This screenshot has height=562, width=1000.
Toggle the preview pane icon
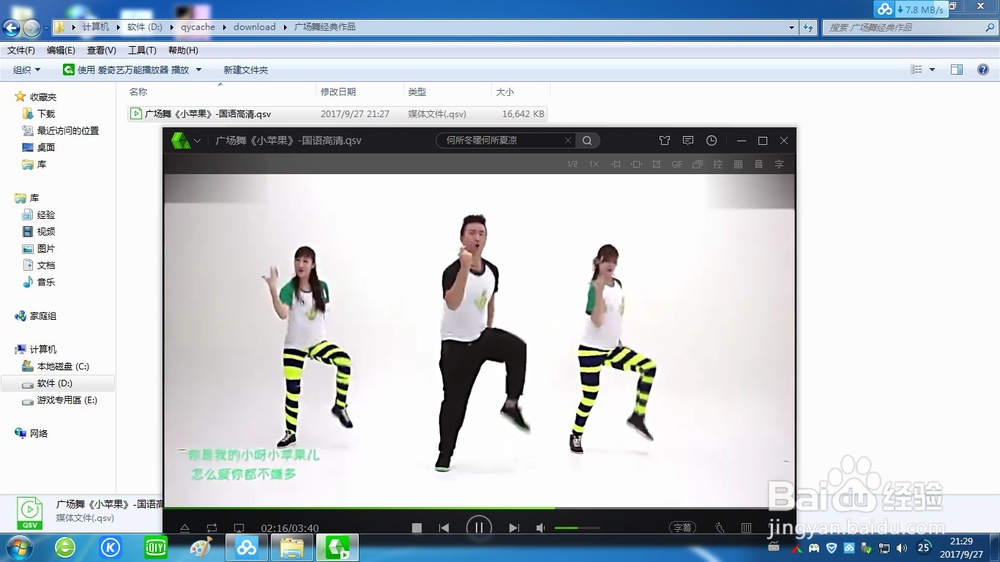[957, 70]
